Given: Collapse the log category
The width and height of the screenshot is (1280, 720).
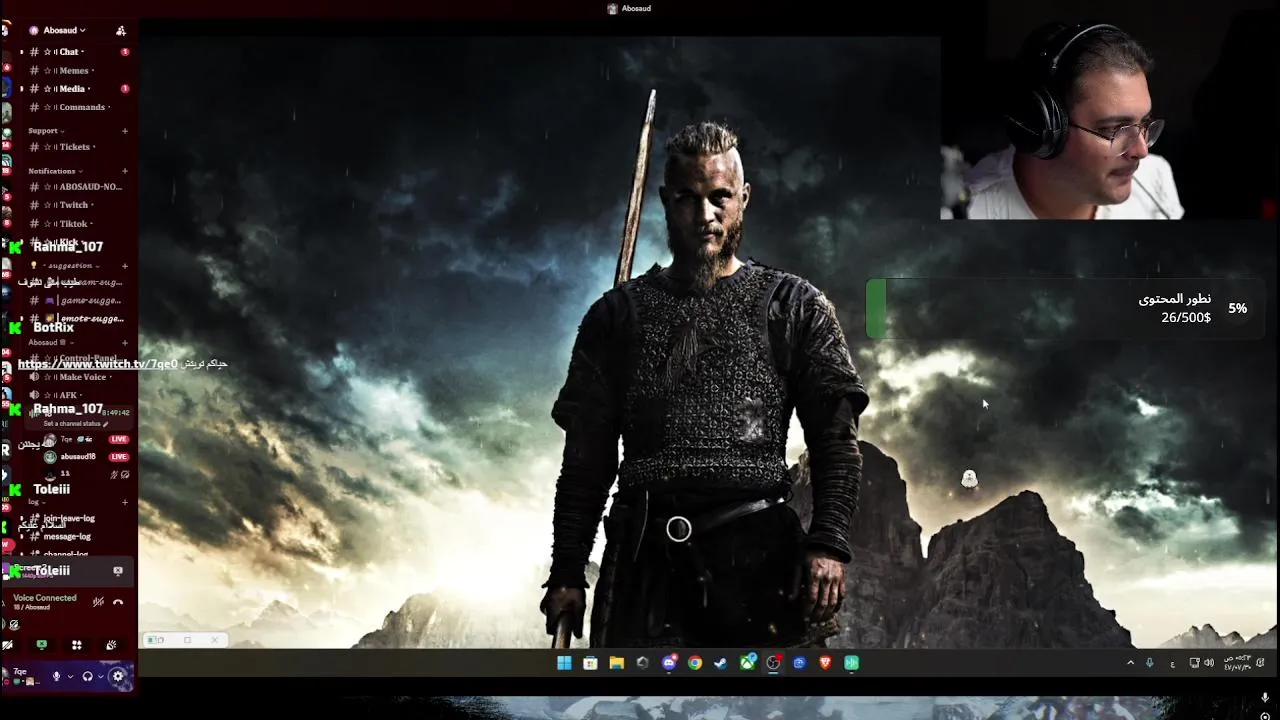Looking at the screenshot, I should click(x=36, y=502).
